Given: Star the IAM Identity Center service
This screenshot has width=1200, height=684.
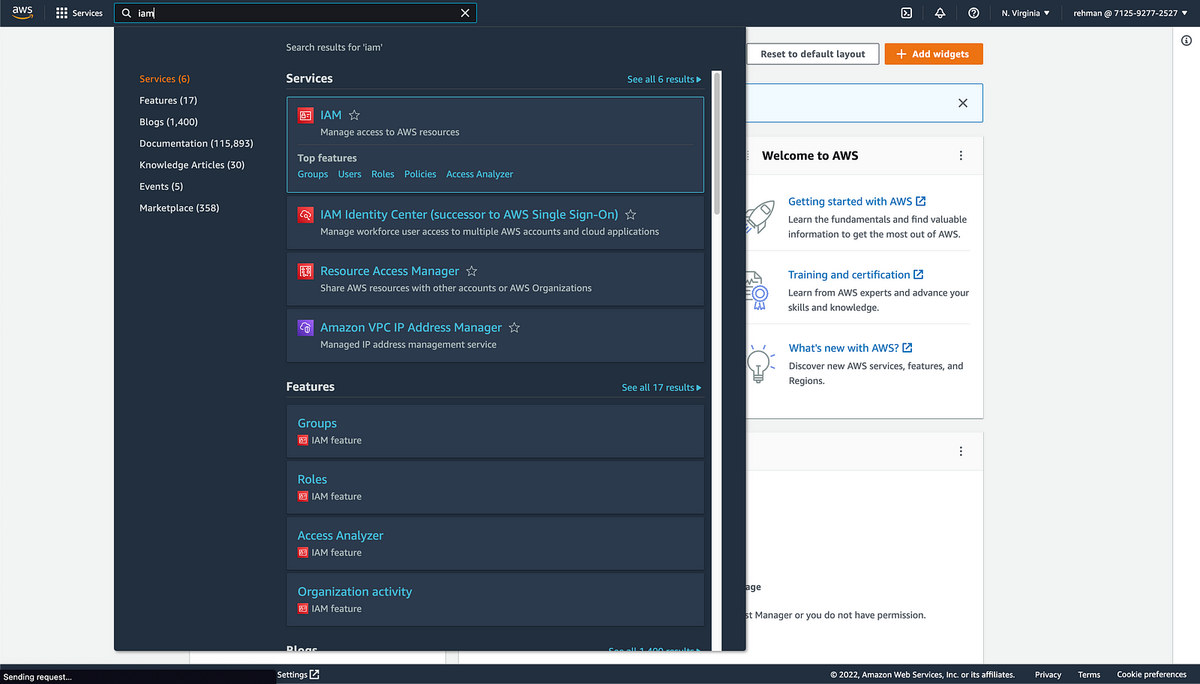Looking at the screenshot, I should (x=631, y=215).
